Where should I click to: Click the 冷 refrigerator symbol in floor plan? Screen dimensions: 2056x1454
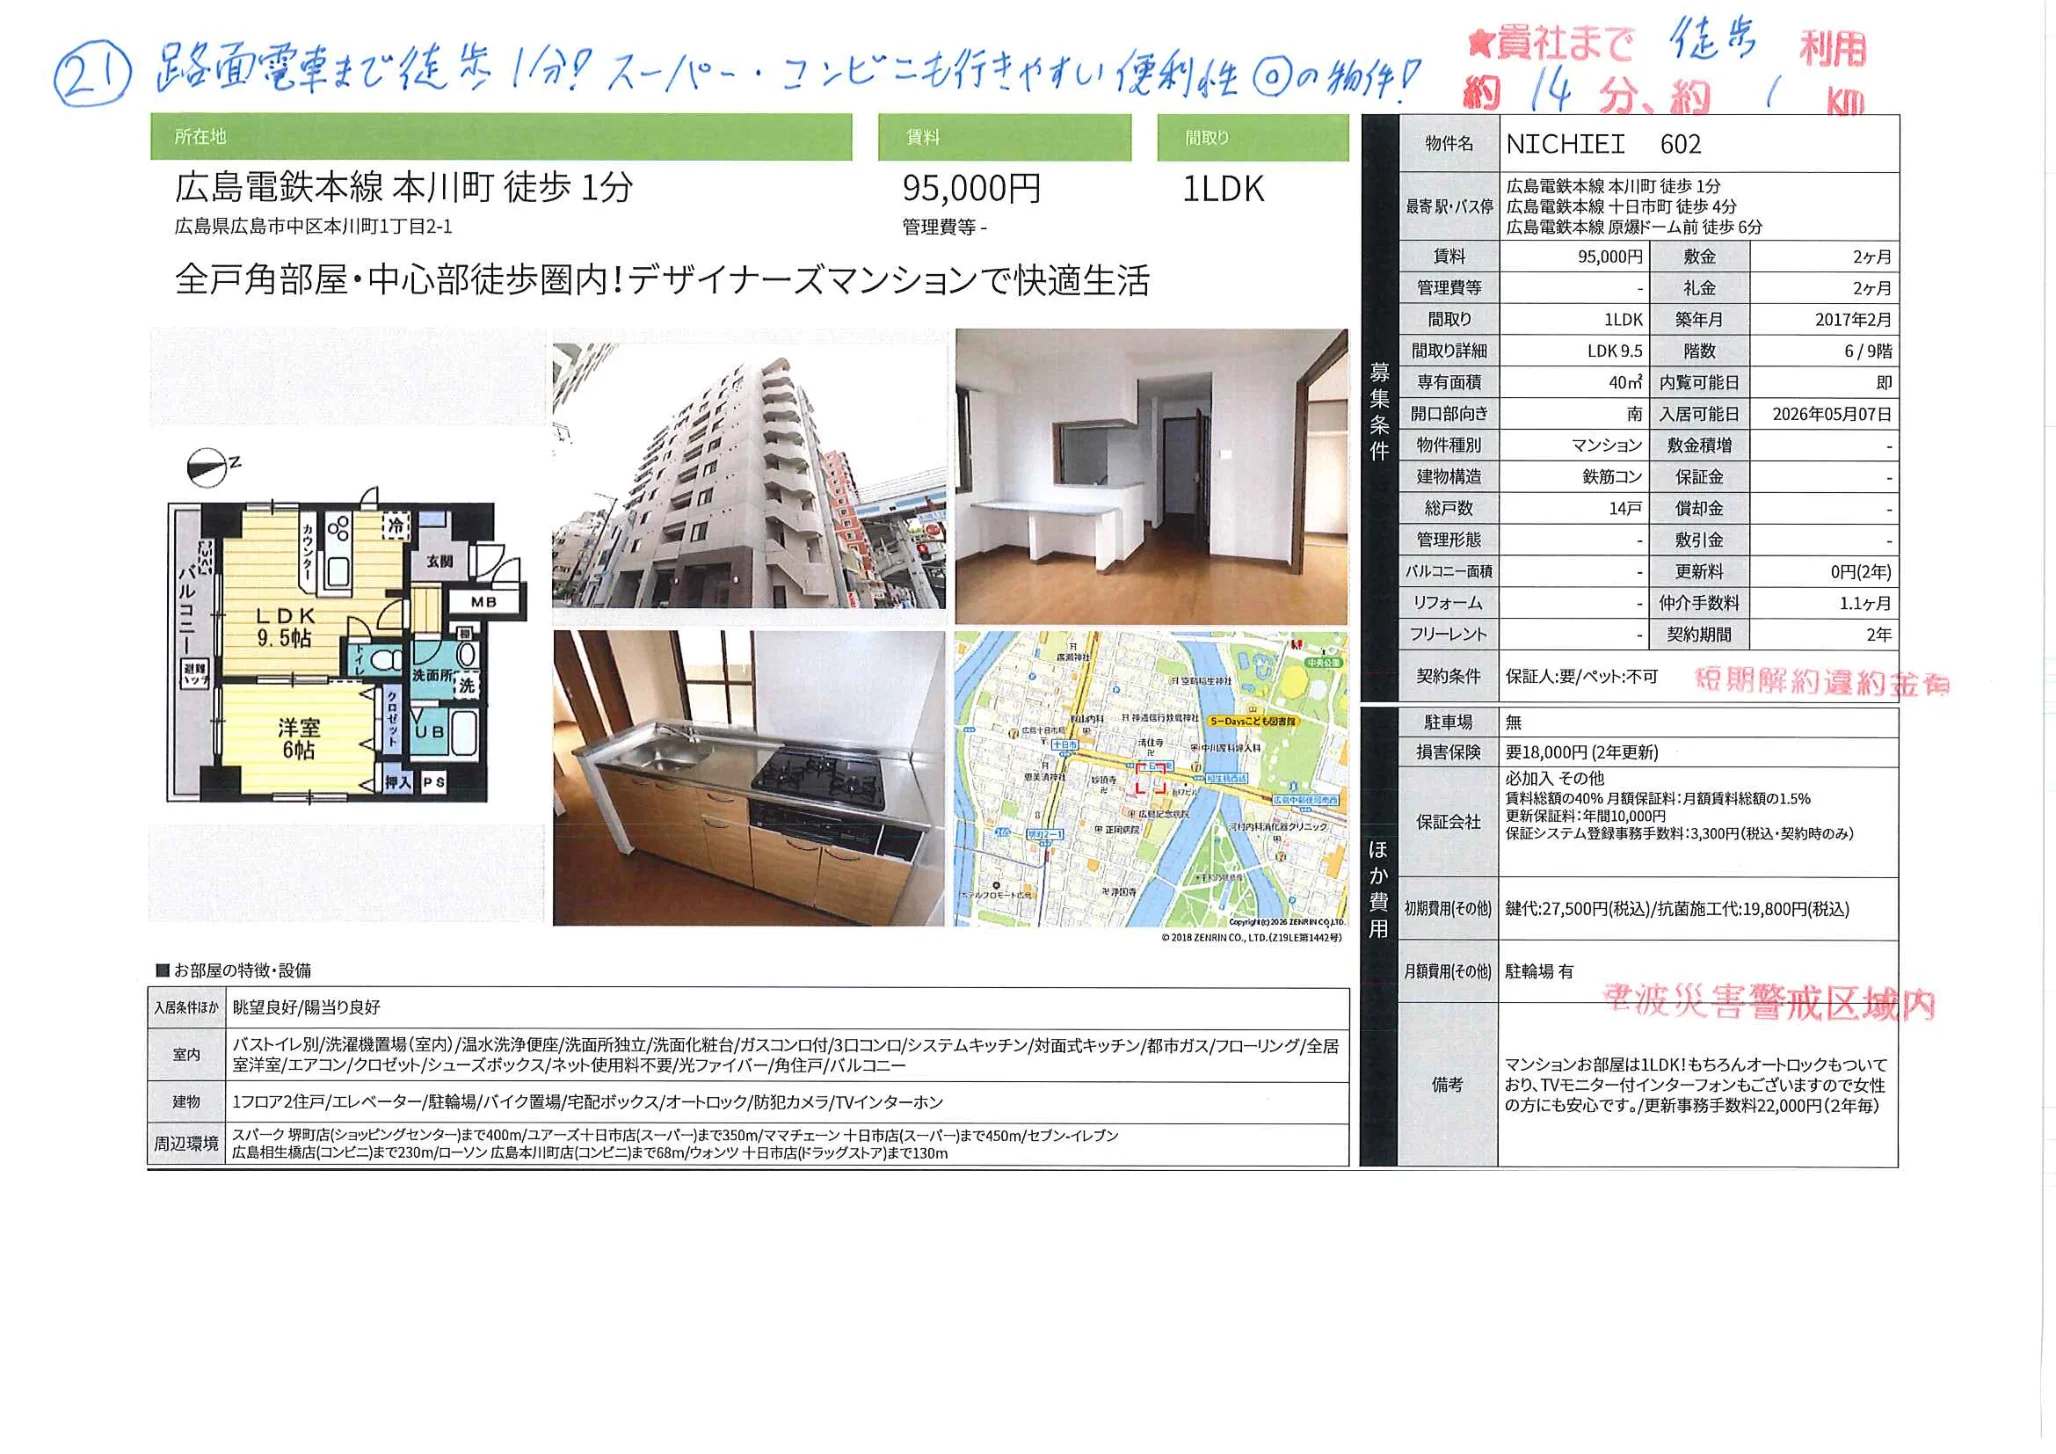[x=397, y=524]
